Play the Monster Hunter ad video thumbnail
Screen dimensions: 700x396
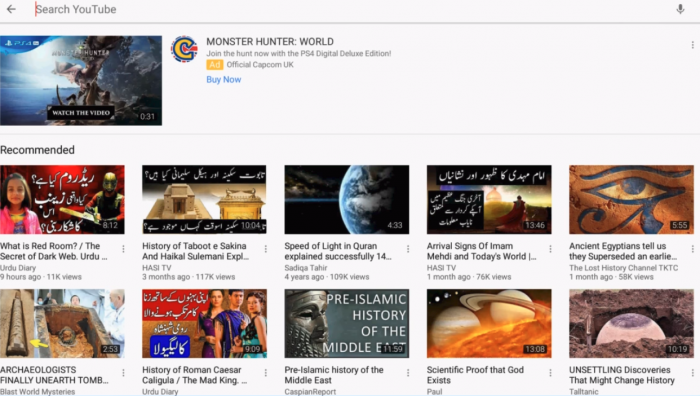click(81, 80)
